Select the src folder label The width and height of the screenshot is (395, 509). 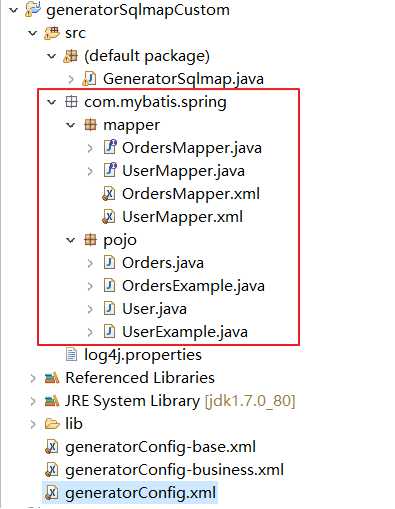coord(75,33)
